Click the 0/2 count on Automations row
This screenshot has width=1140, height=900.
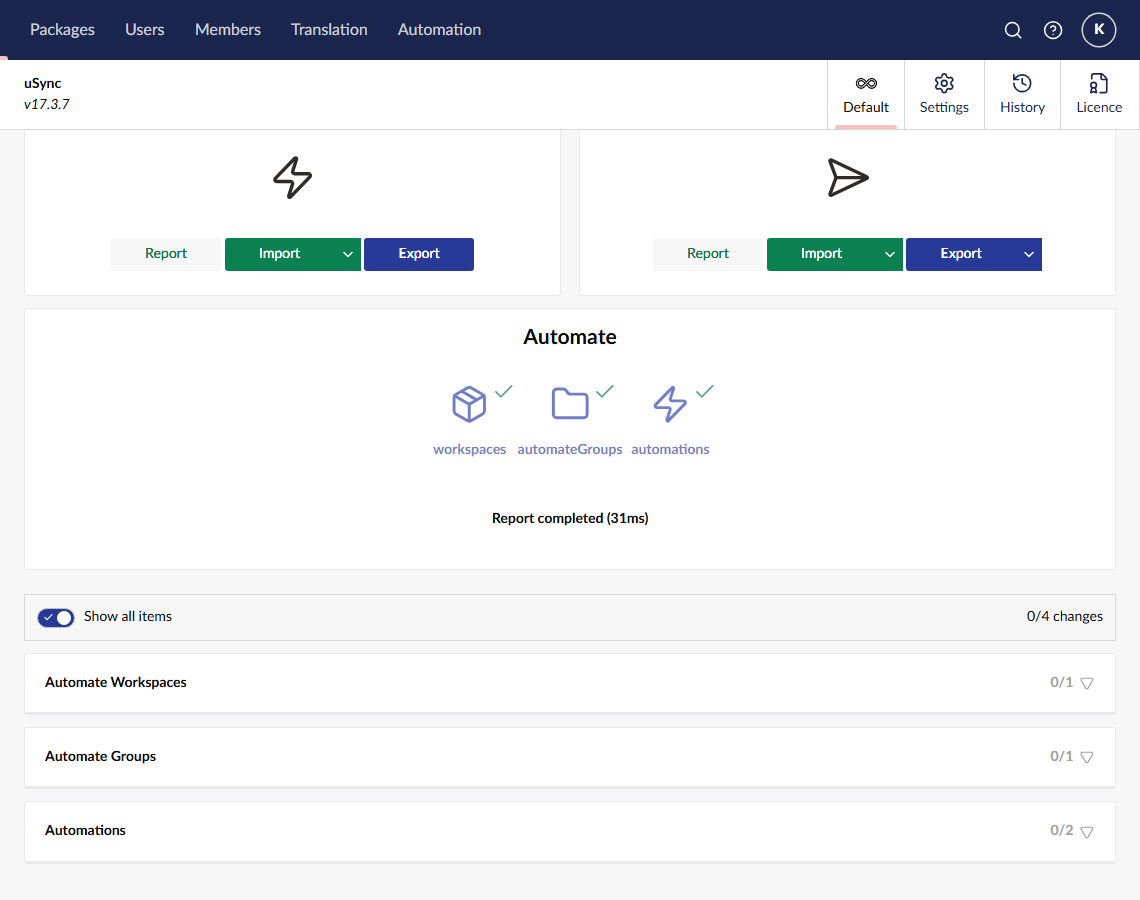1061,831
